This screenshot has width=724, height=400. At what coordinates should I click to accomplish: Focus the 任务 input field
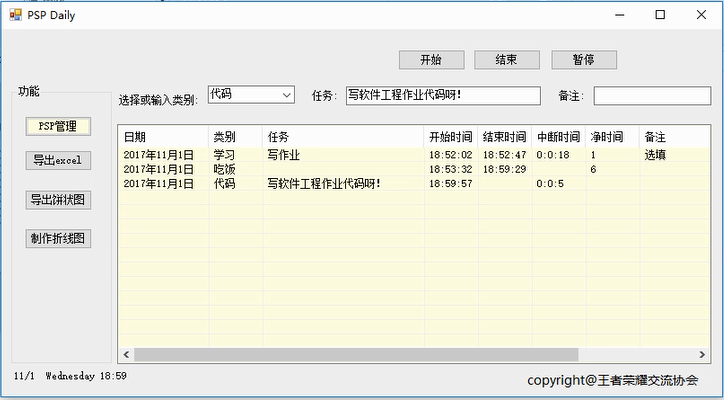click(x=443, y=96)
